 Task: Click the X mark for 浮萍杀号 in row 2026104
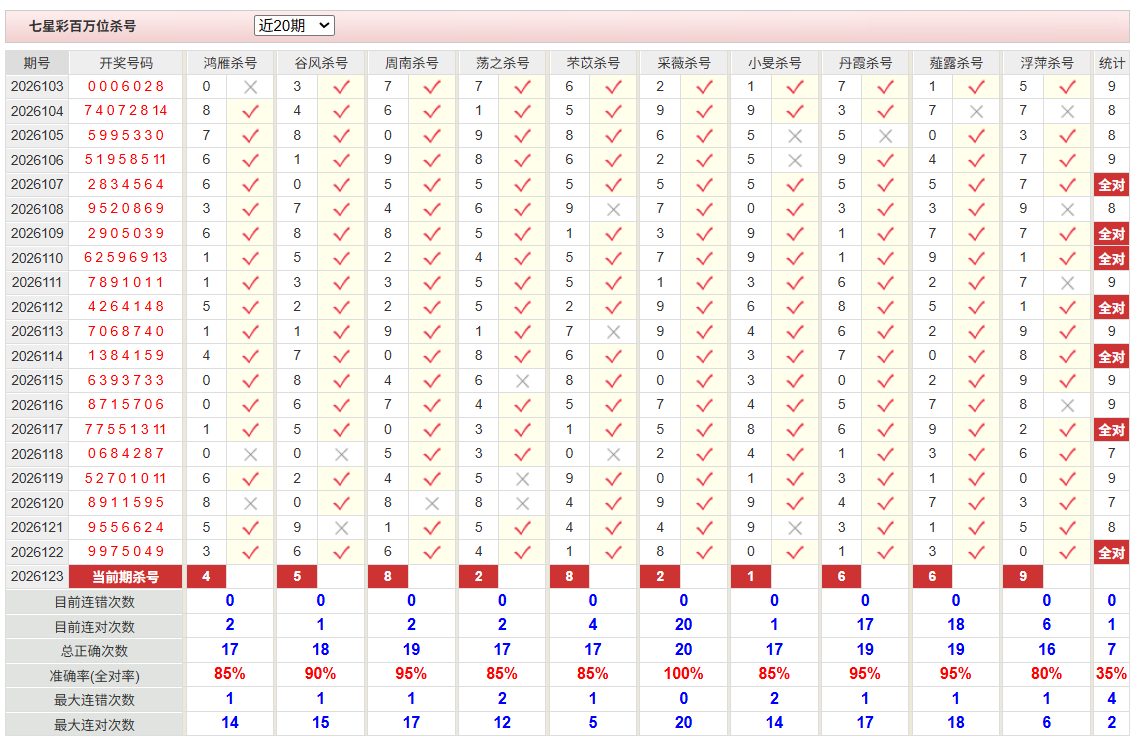[x=1067, y=111]
